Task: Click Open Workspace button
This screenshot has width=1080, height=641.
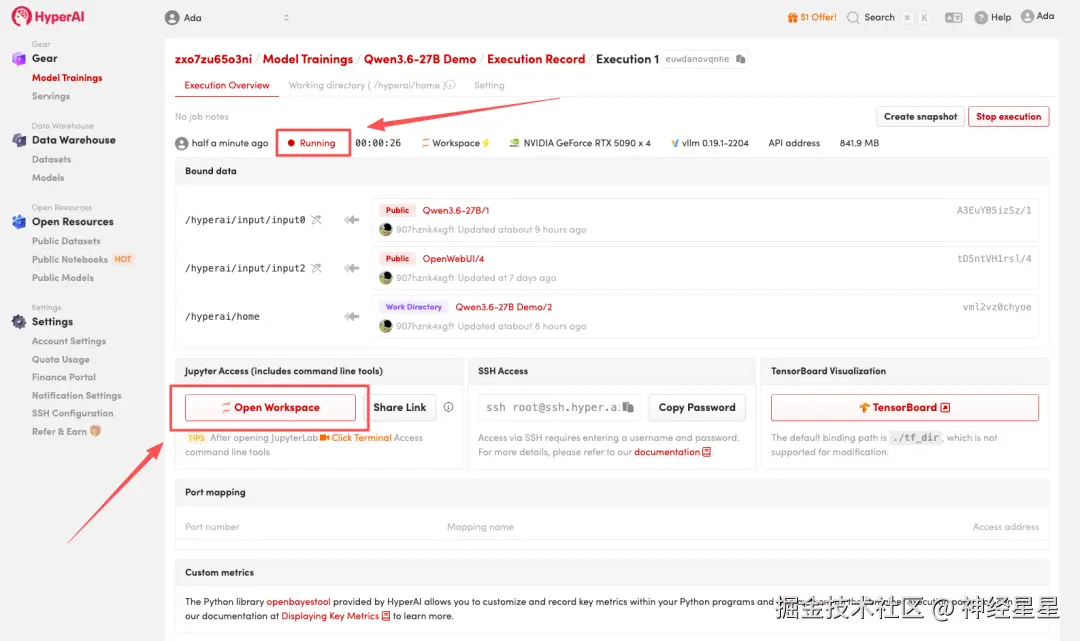Action: point(270,408)
